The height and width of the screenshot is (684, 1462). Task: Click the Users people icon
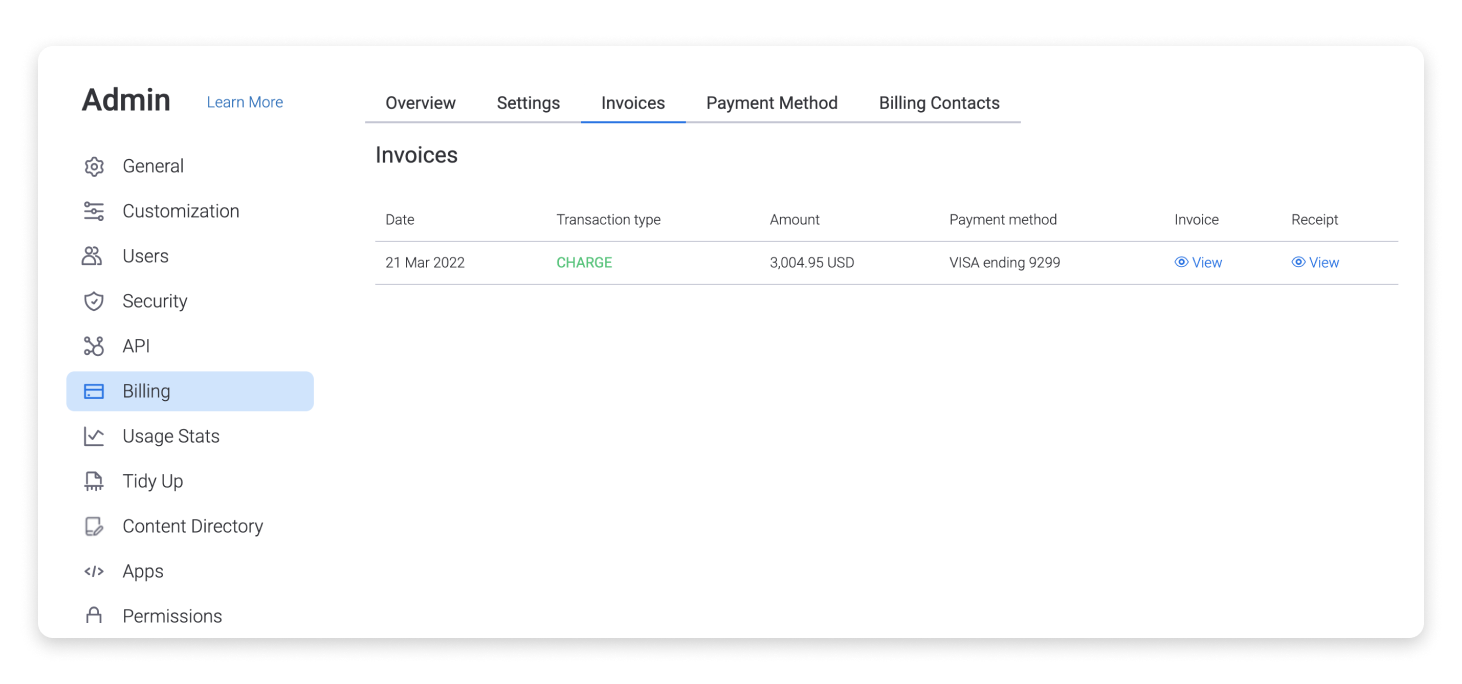pos(92,256)
